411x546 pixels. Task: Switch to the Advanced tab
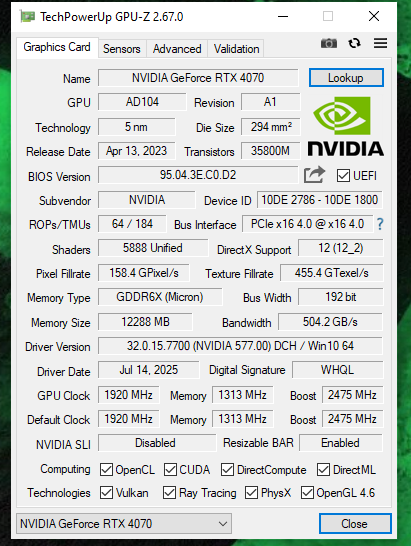point(177,49)
